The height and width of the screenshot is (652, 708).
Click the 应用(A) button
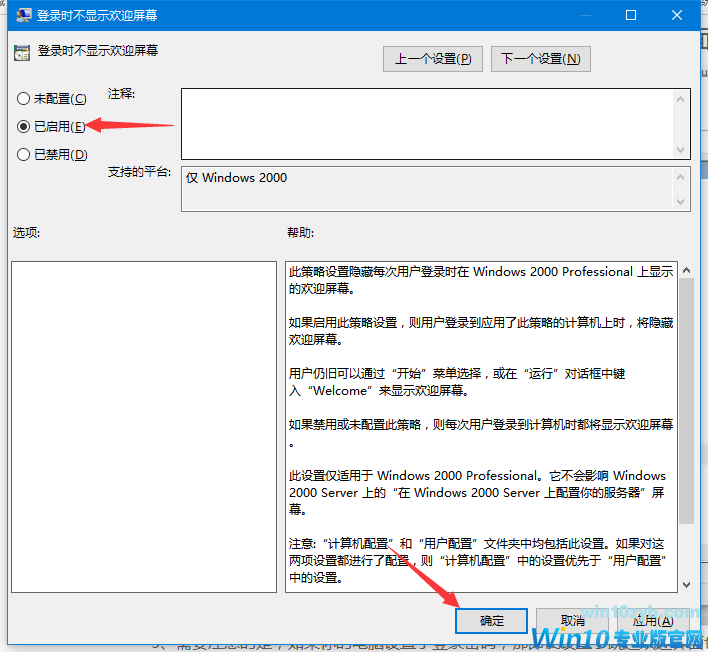(652, 621)
